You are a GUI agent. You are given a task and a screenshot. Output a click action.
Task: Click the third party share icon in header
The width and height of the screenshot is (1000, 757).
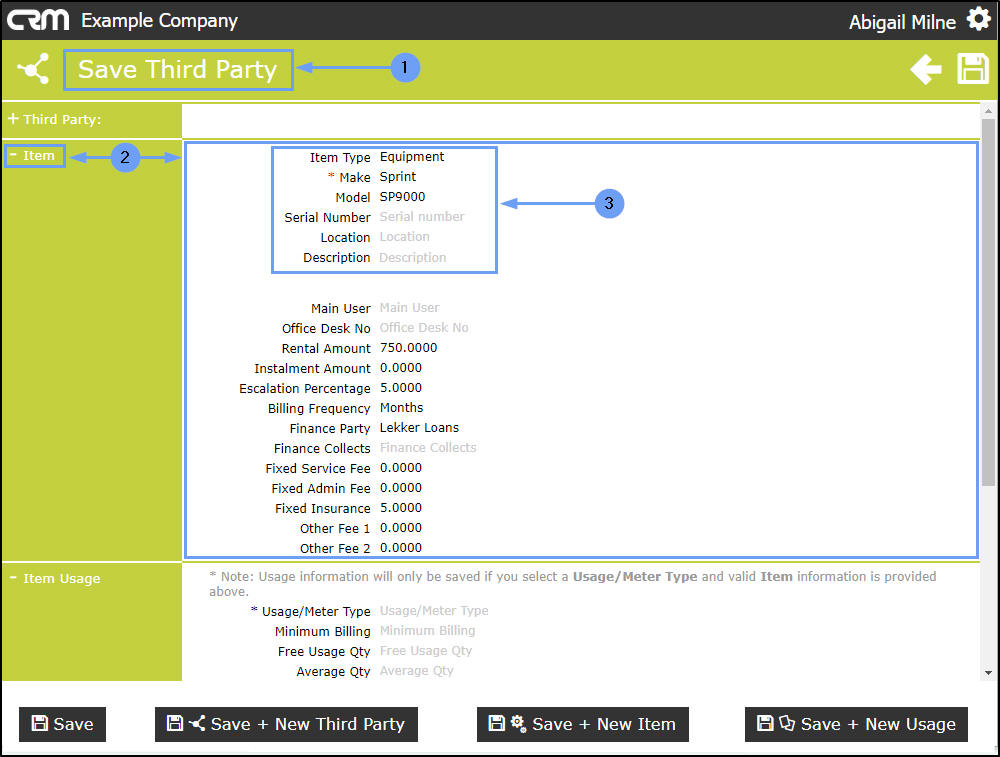pyautogui.click(x=34, y=69)
